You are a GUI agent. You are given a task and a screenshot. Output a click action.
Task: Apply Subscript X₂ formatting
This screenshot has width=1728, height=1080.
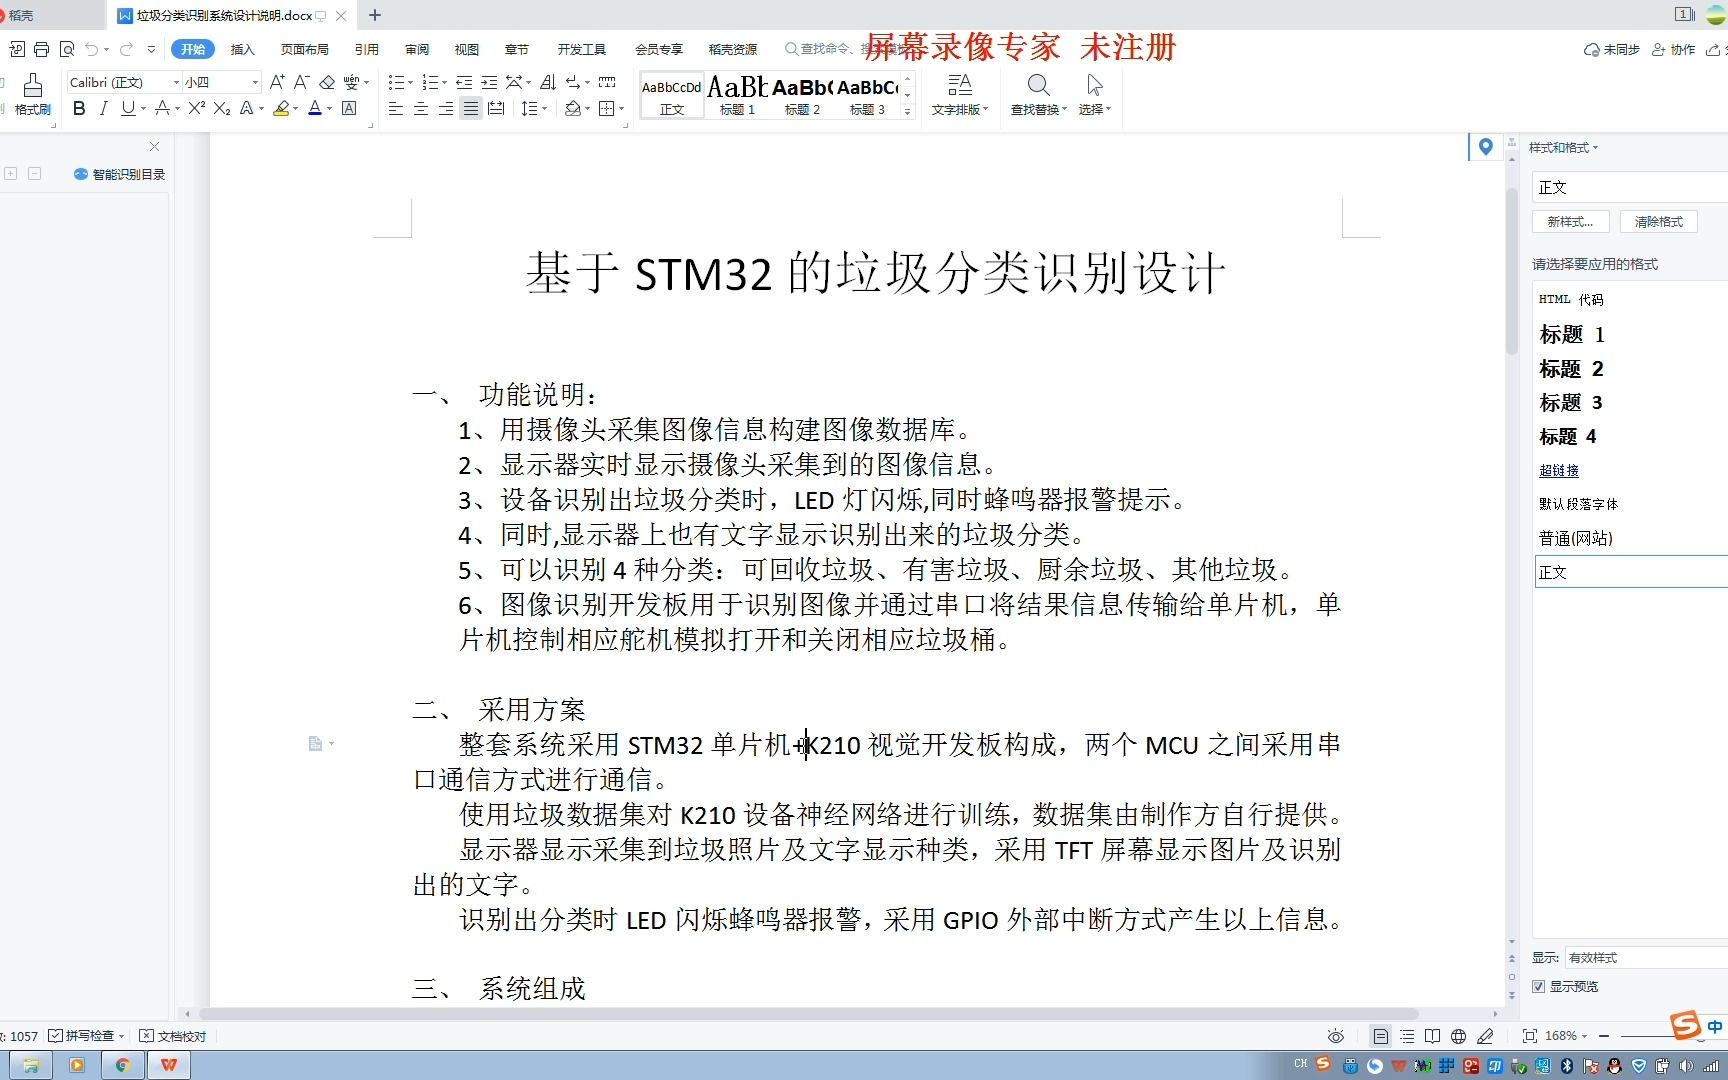(x=222, y=108)
